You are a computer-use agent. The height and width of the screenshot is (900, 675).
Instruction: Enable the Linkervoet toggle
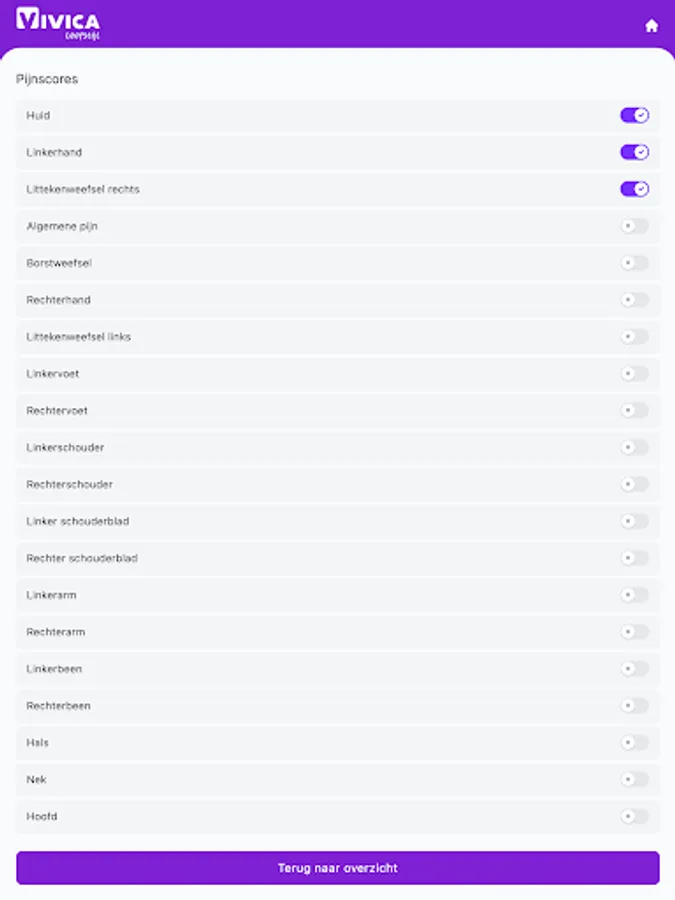634,374
